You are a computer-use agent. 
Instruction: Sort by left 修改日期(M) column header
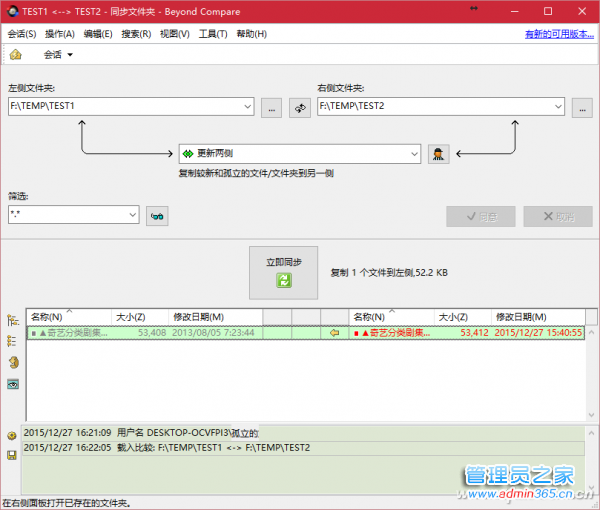(215, 317)
